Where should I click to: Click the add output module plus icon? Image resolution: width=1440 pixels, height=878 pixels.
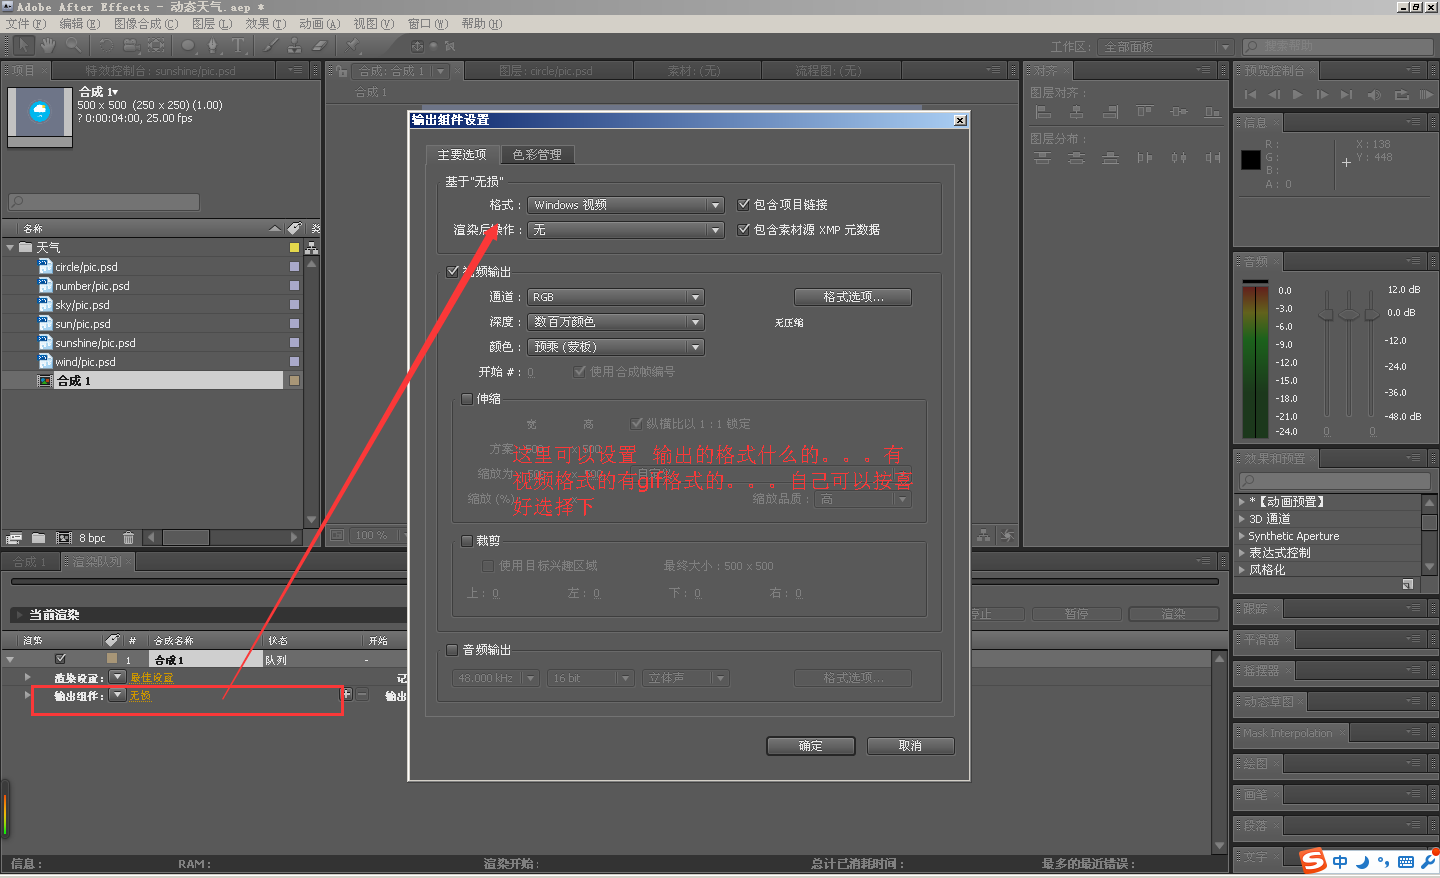click(x=347, y=694)
